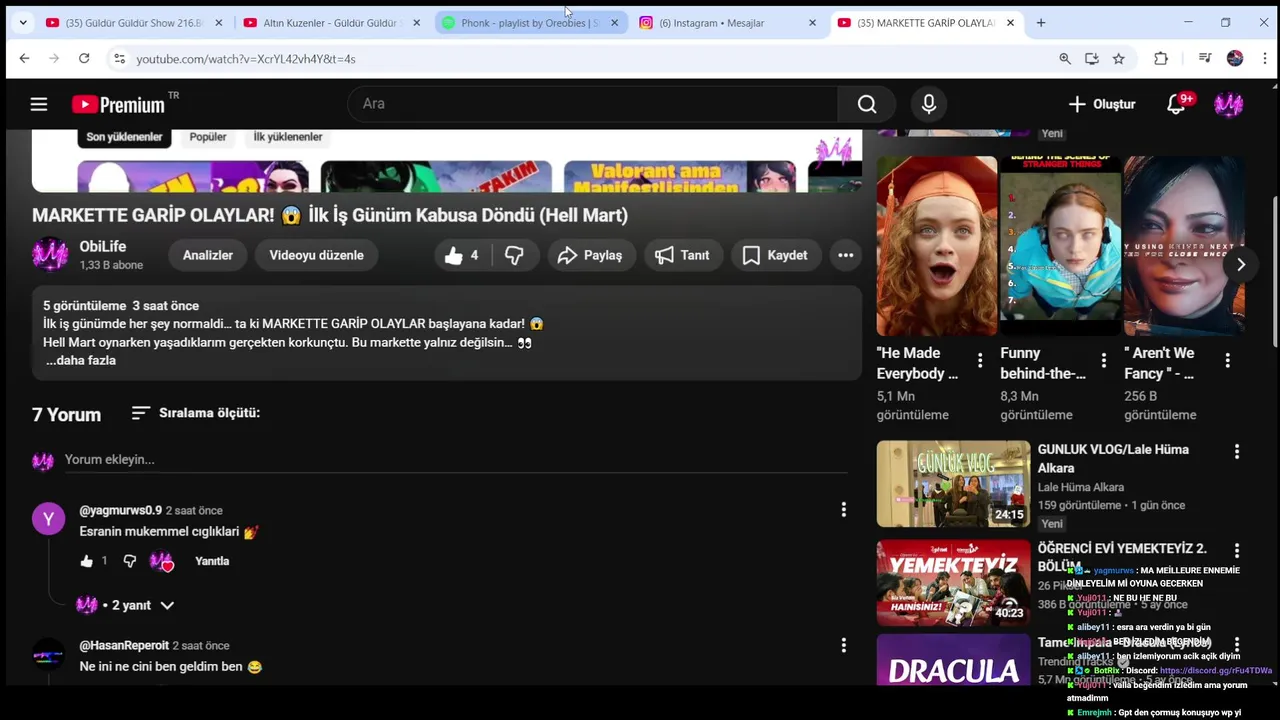Select Son yüklenenler filter chip

(x=124, y=137)
